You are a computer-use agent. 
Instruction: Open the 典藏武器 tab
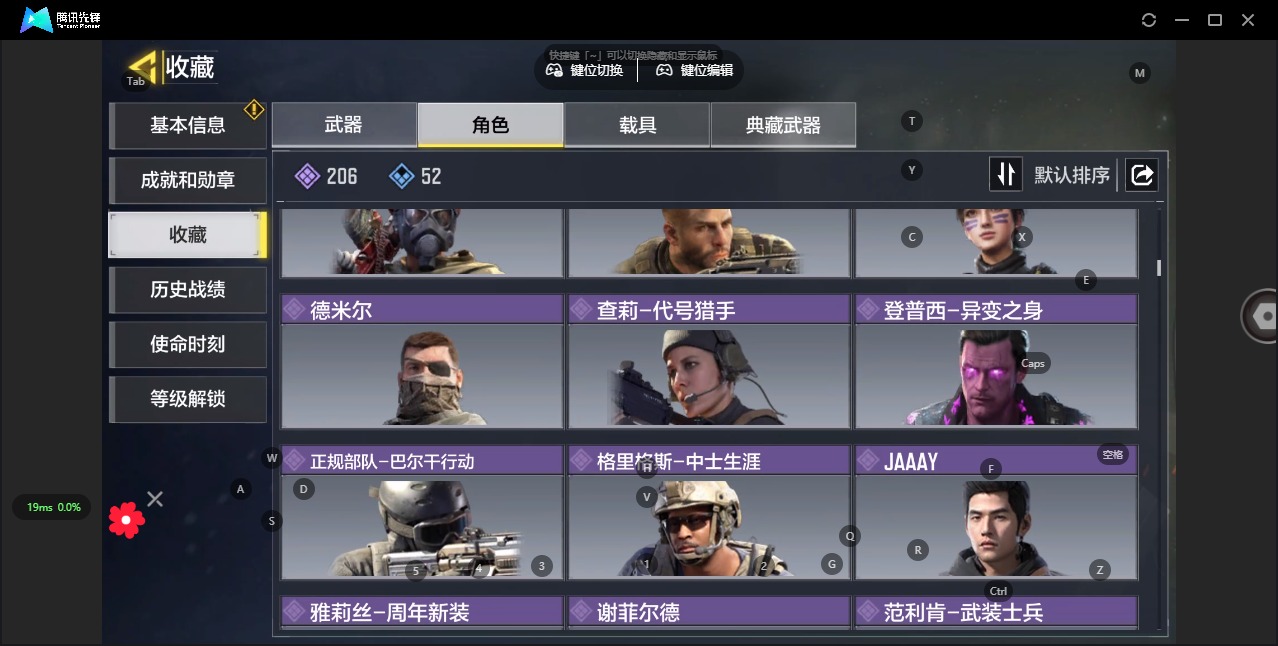(x=783, y=125)
